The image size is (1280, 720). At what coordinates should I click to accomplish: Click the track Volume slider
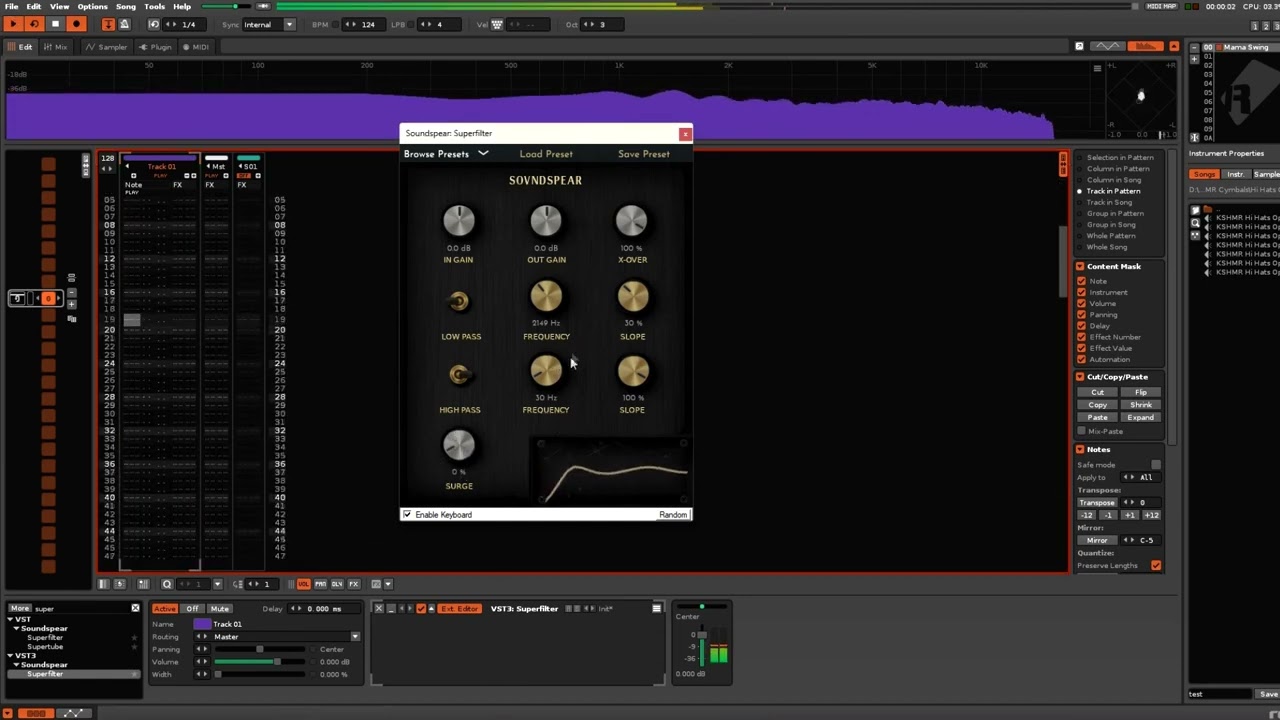tap(260, 662)
